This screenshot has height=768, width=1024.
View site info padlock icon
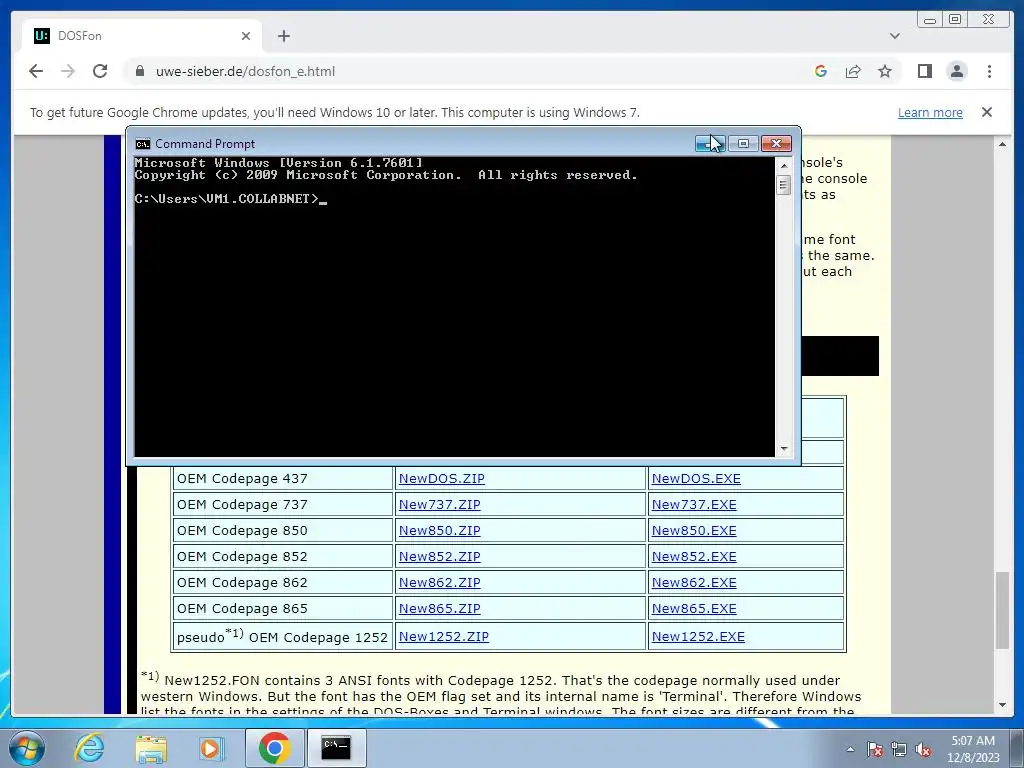pyautogui.click(x=139, y=71)
